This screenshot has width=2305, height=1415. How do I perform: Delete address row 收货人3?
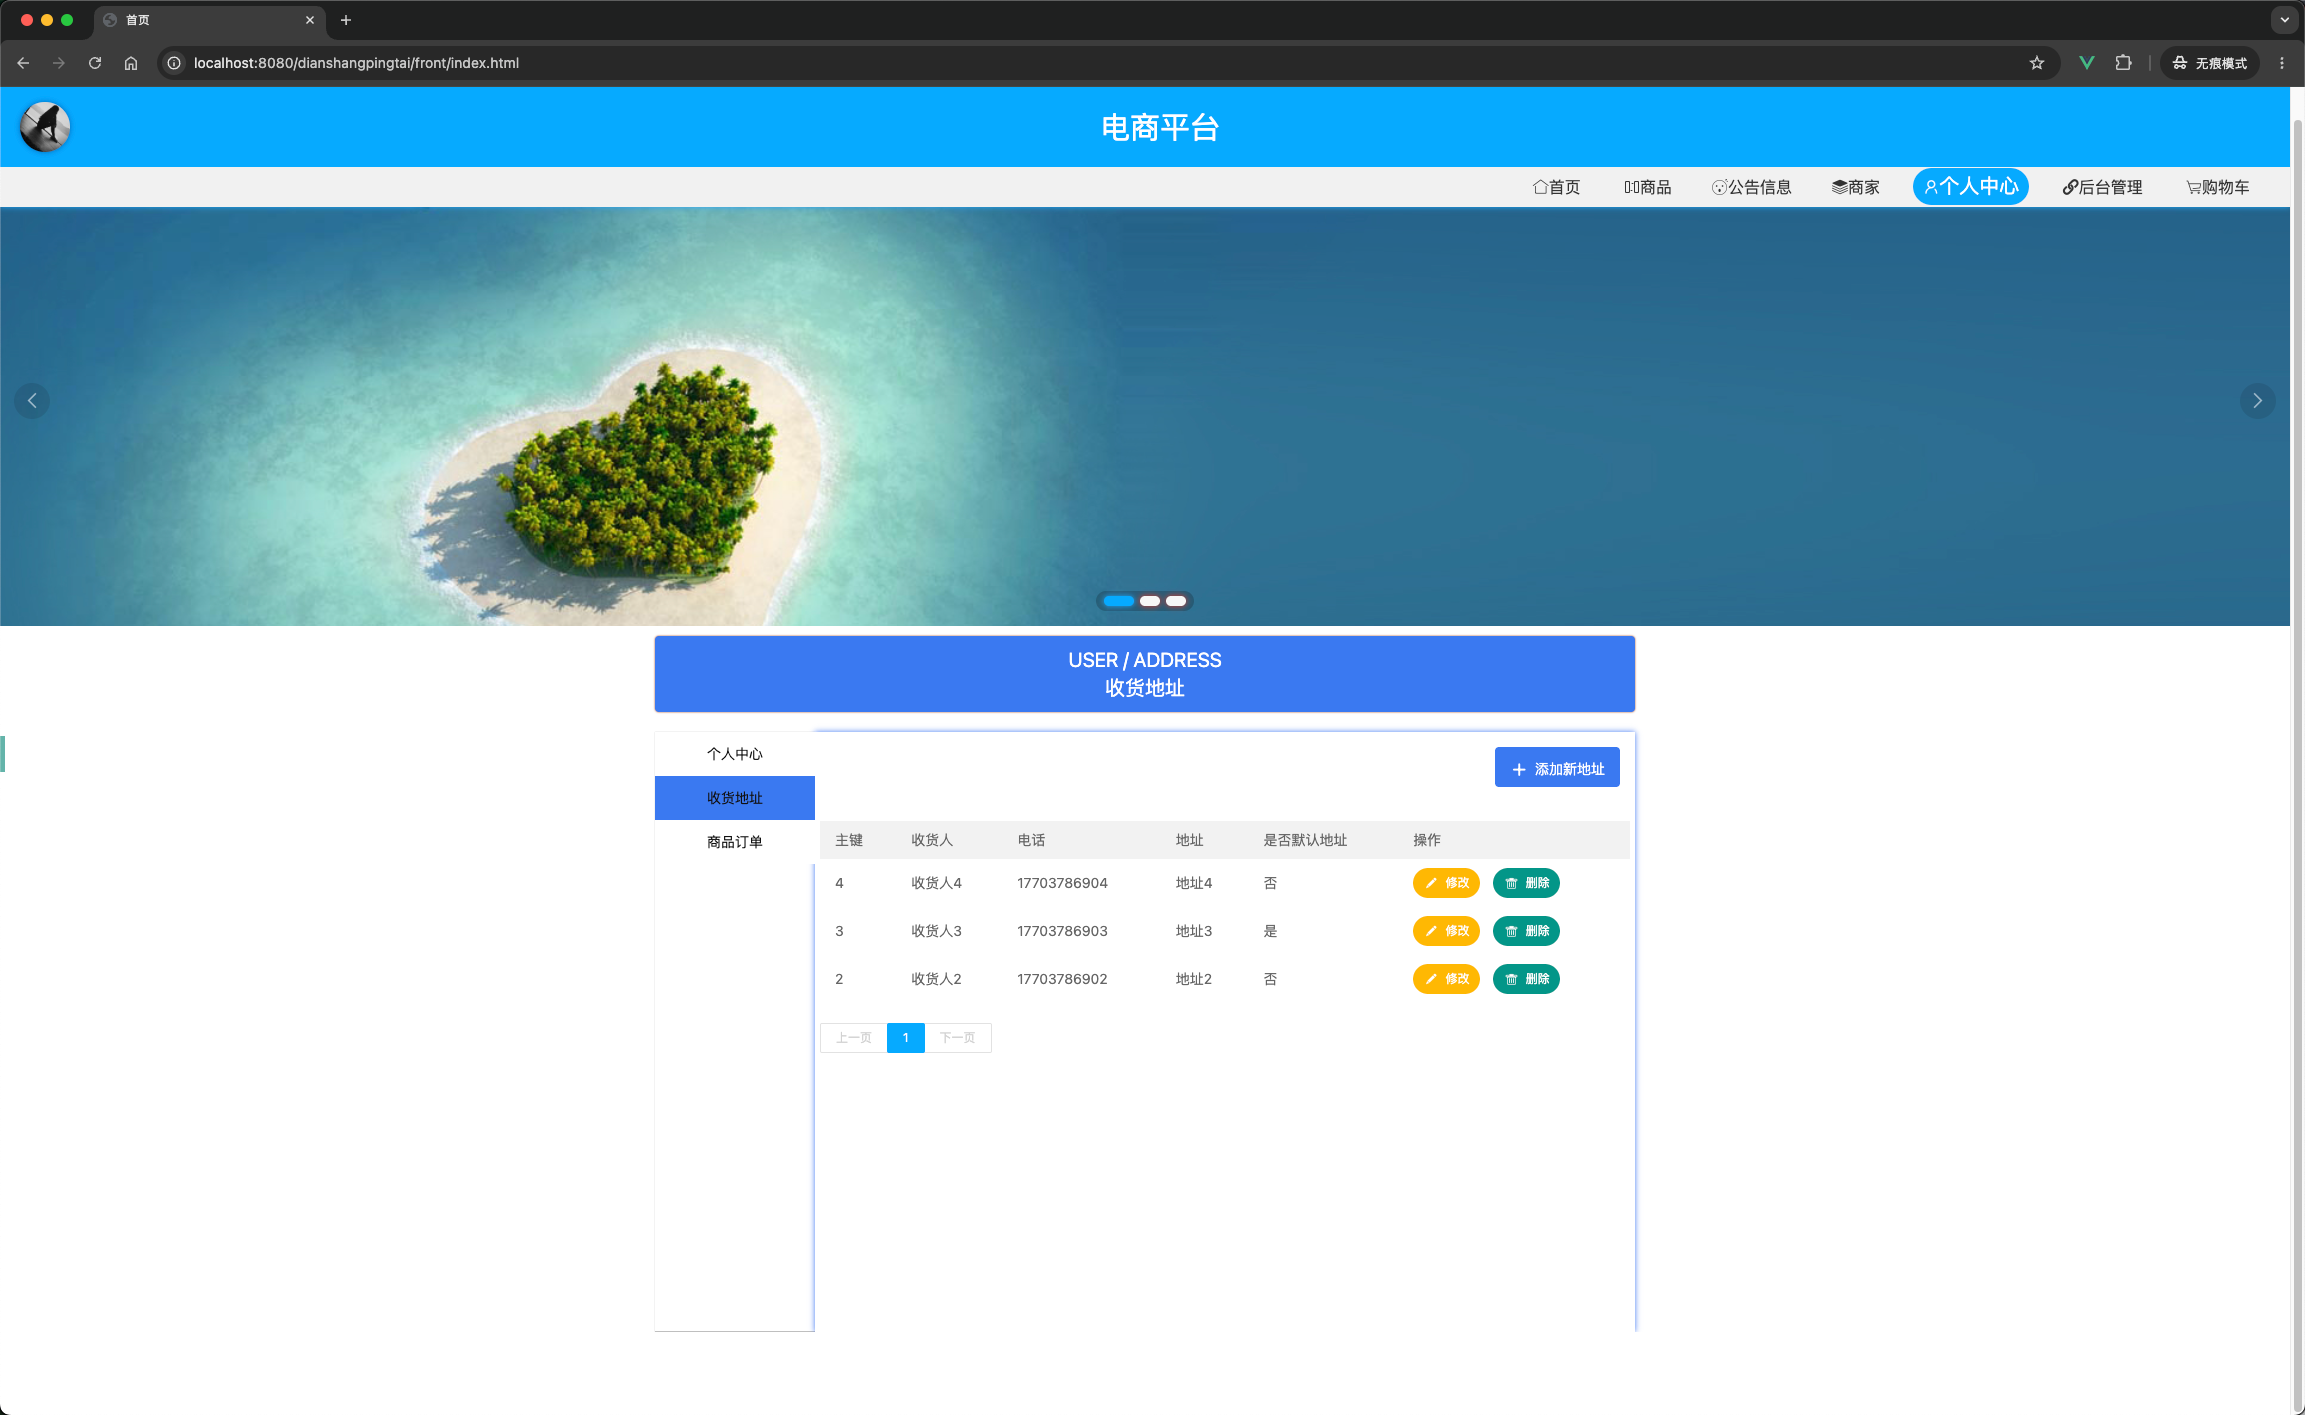click(1526, 931)
